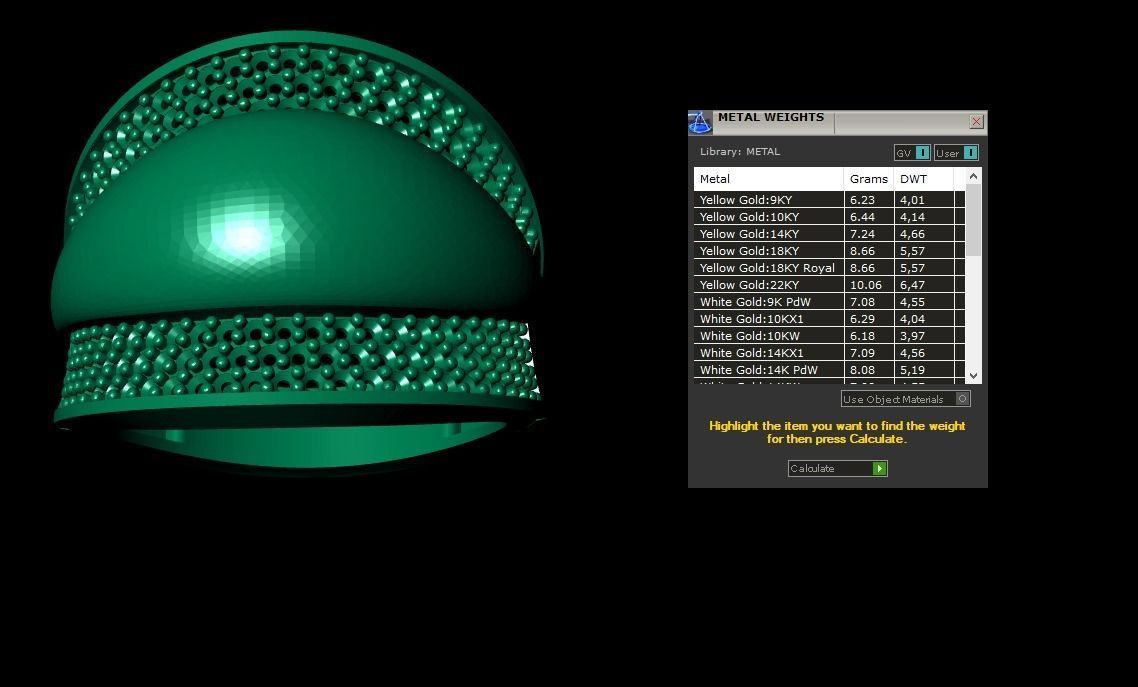Screen dimensions: 1138x687
Task: Select the Yellow Gold:18KY Royal row
Action: tap(829, 268)
